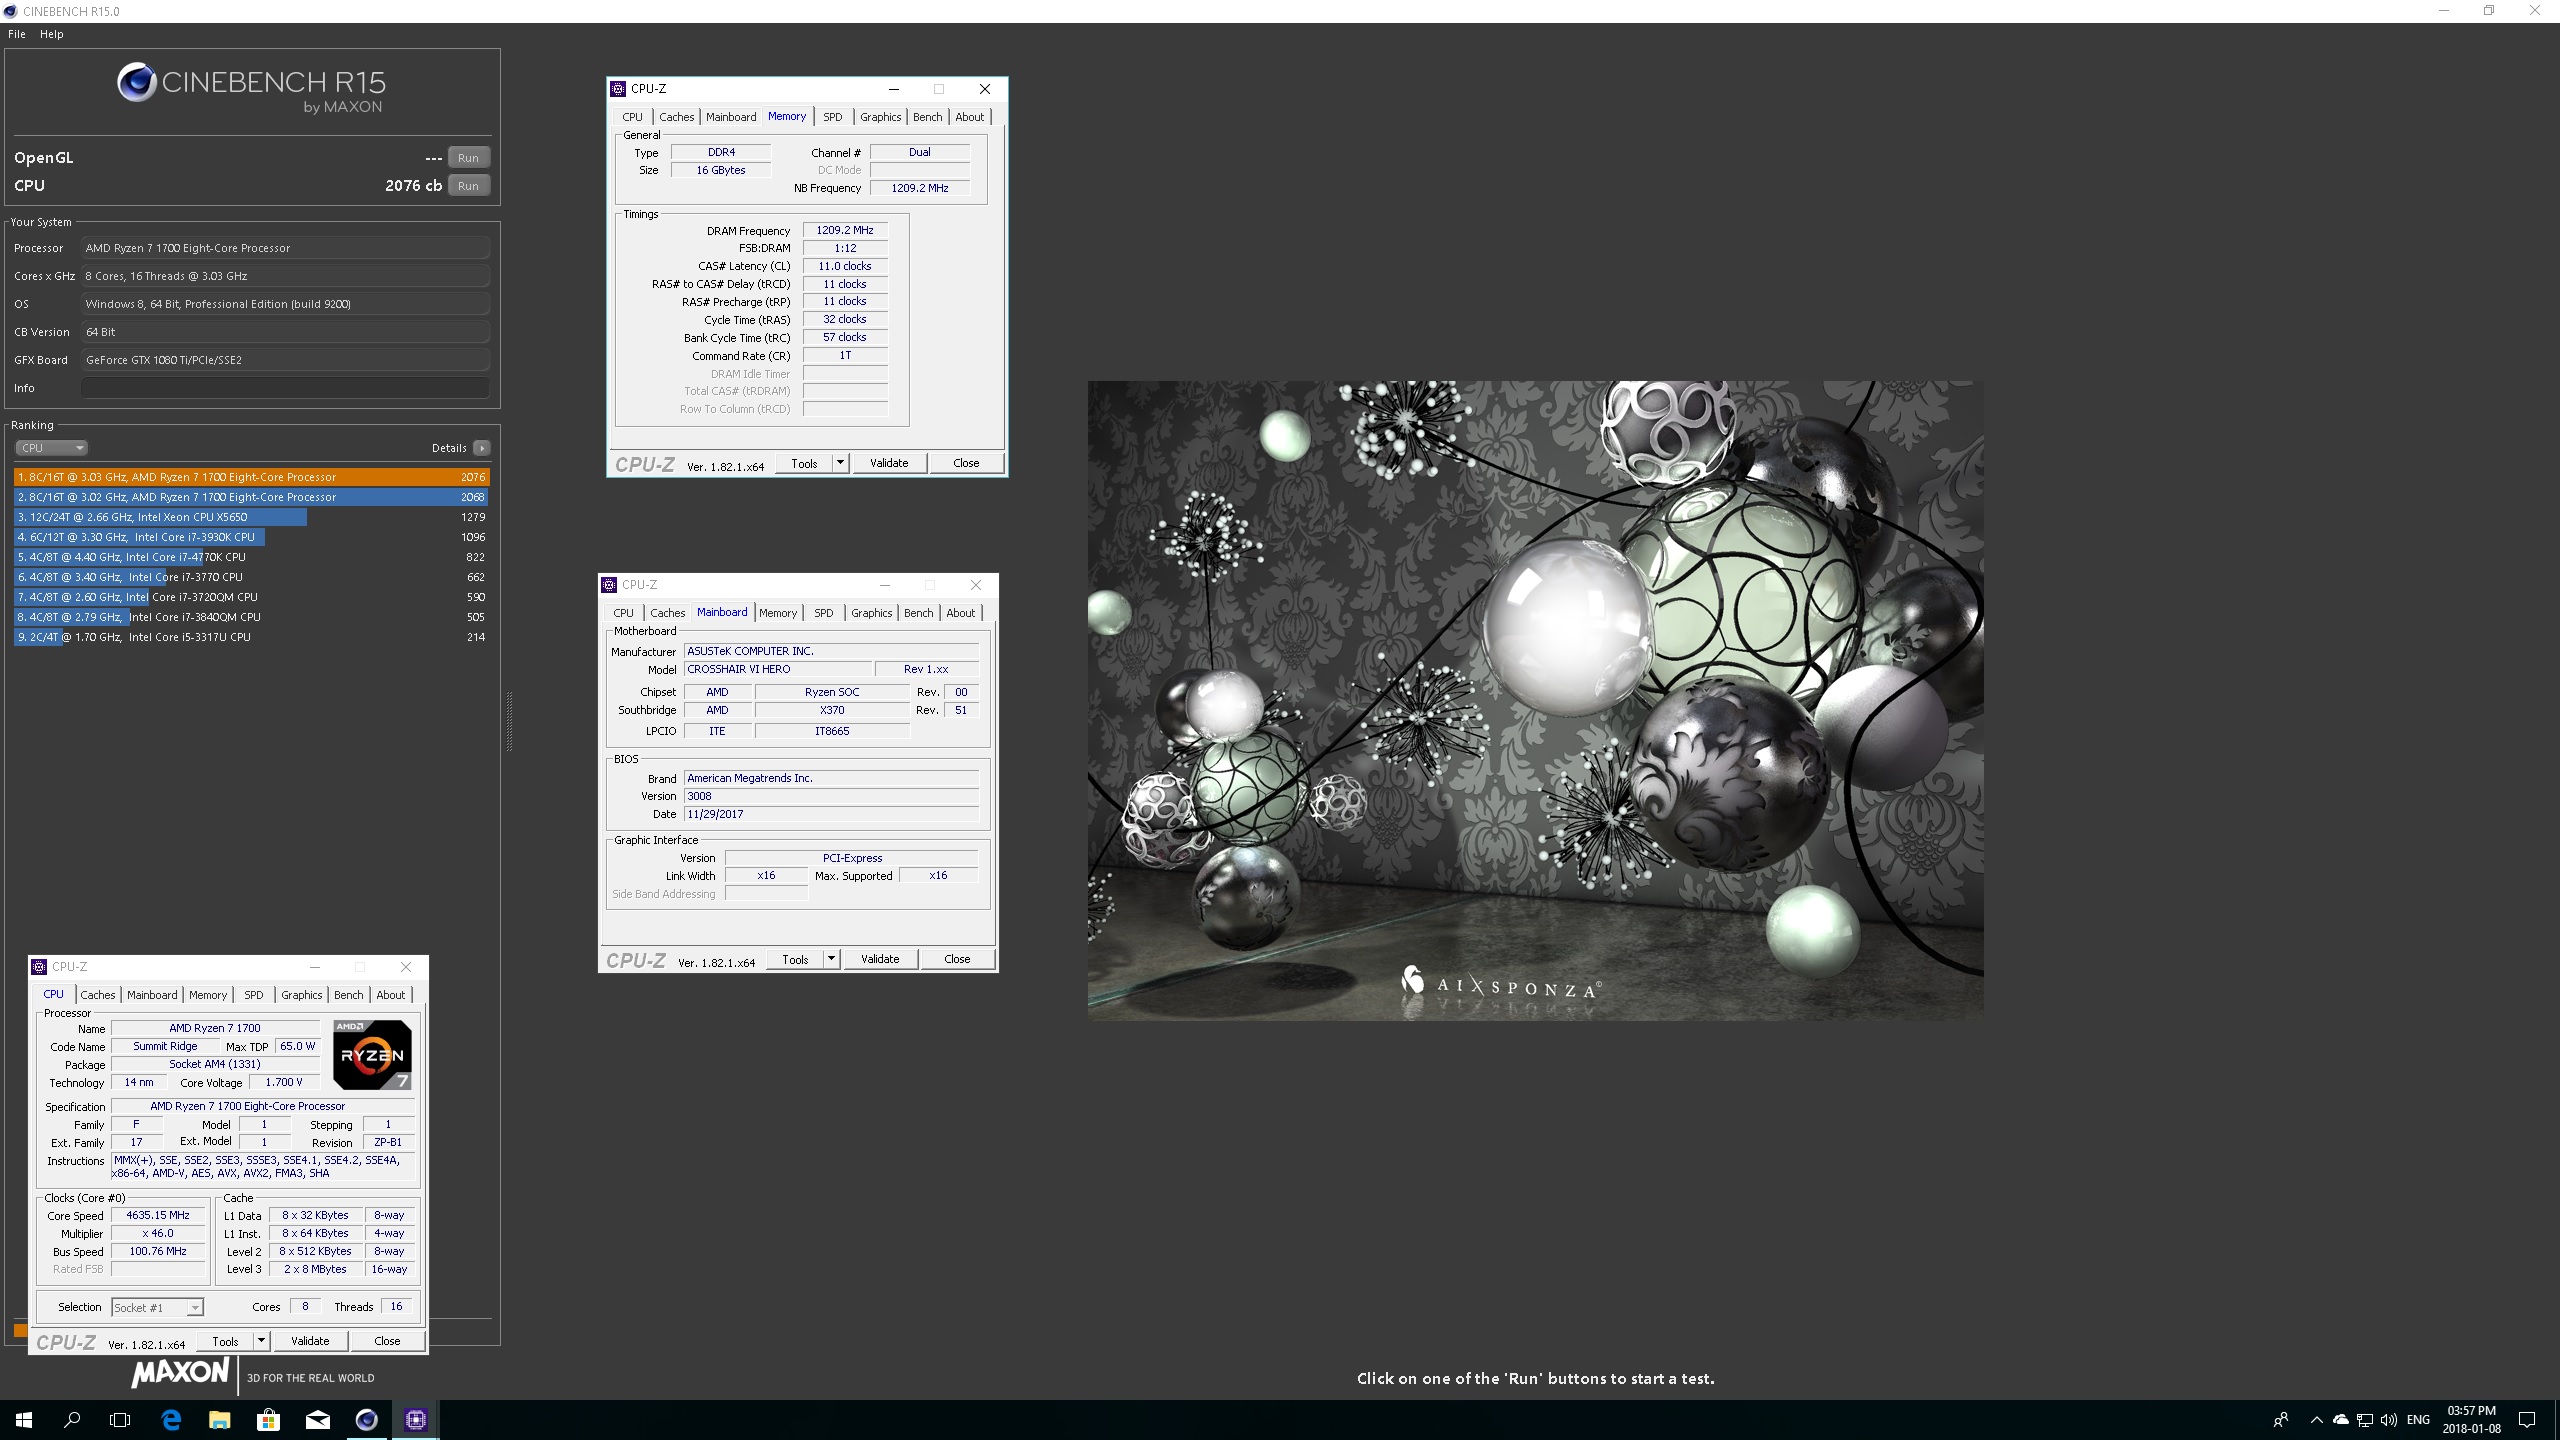Viewport: 2560px width, 1440px height.
Task: Click the Aixsponza rendered scene image
Action: (1535, 700)
